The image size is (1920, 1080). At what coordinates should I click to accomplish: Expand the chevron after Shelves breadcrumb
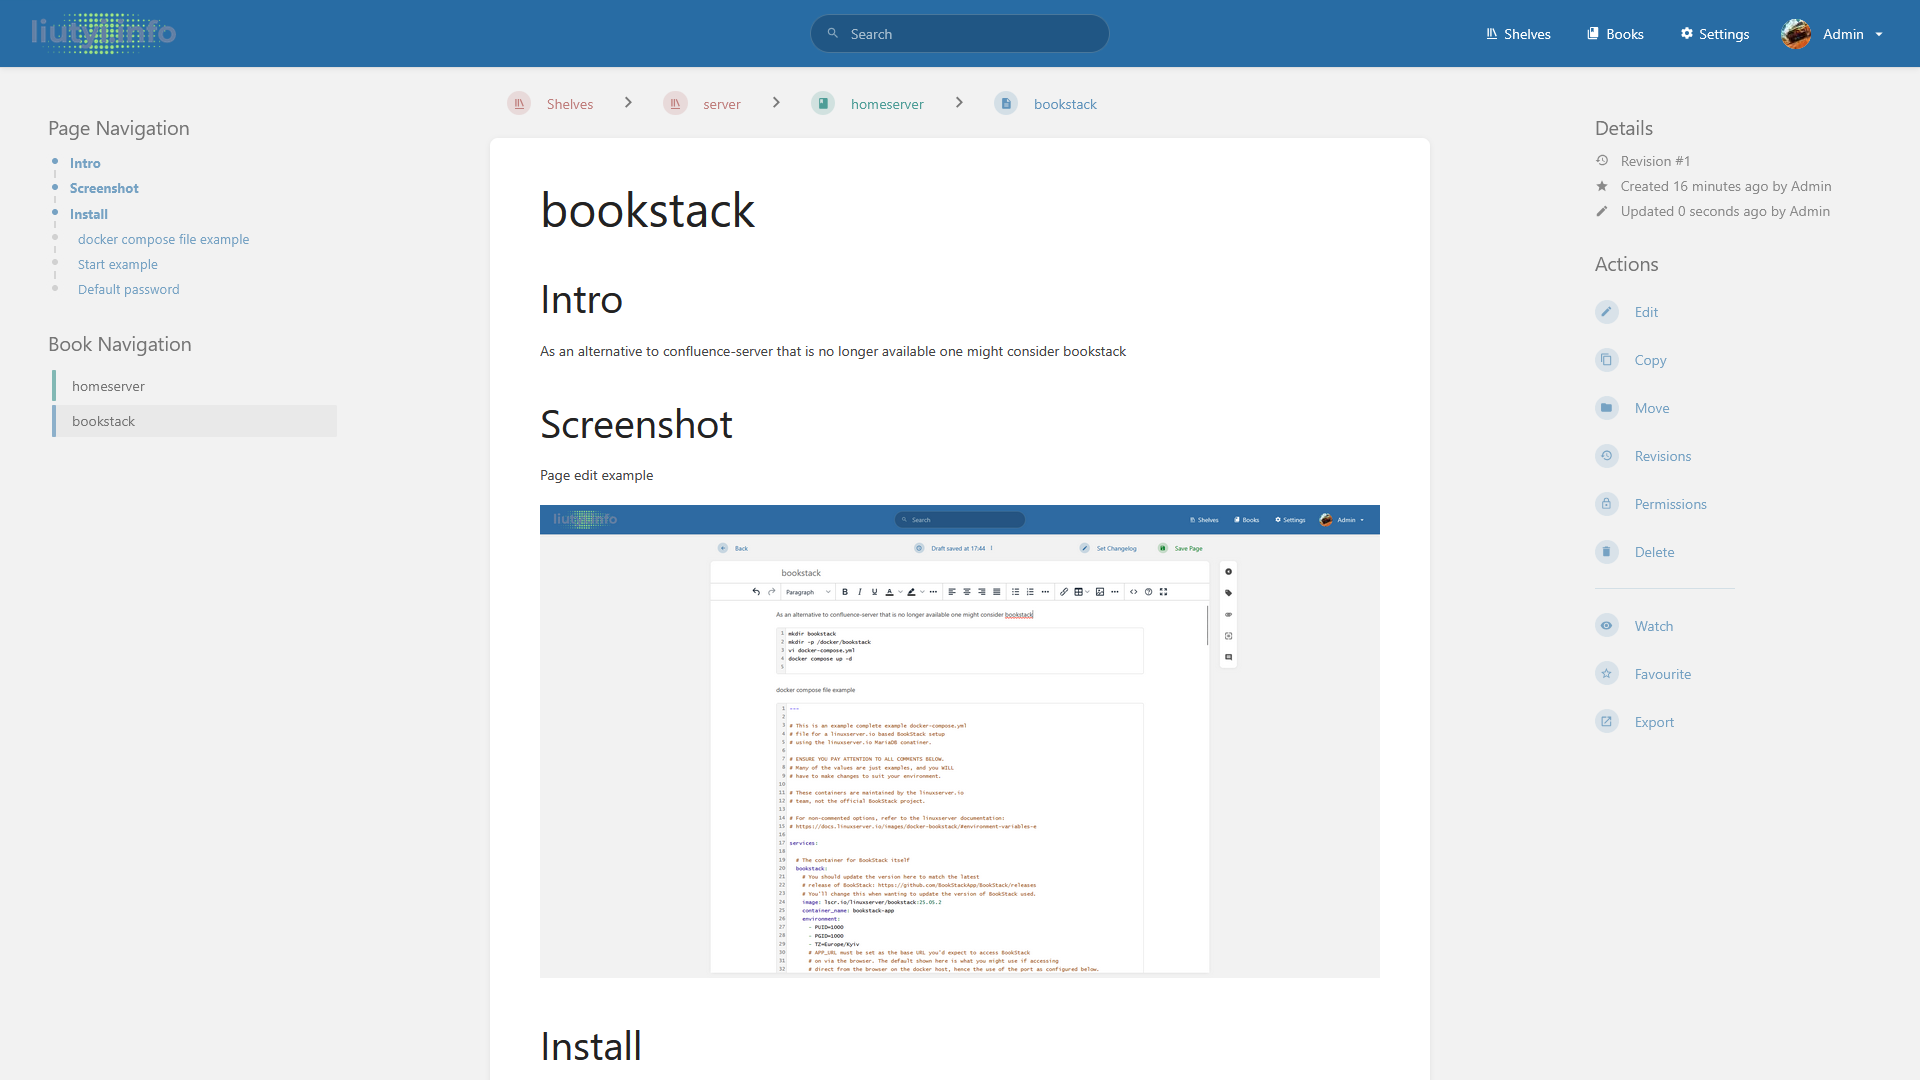click(628, 103)
